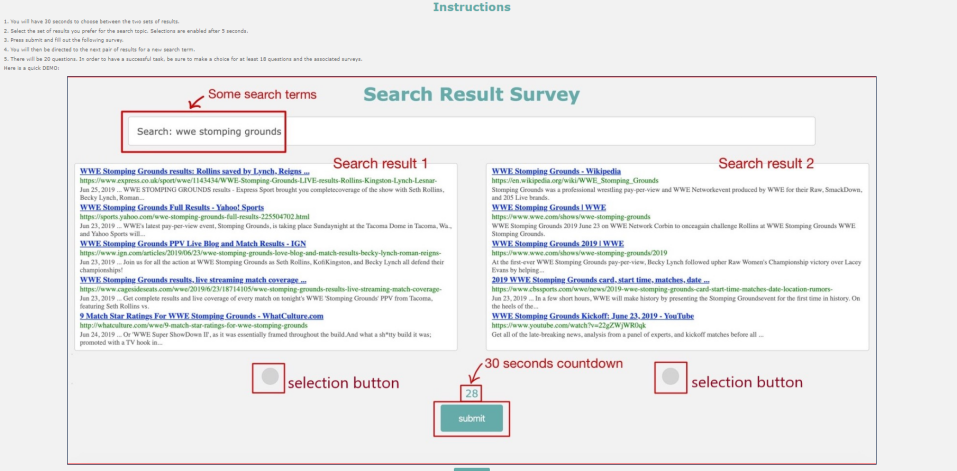
Task: Click the Wikipedia snippet about professional wrestling pay-per-view
Action: 676,193
